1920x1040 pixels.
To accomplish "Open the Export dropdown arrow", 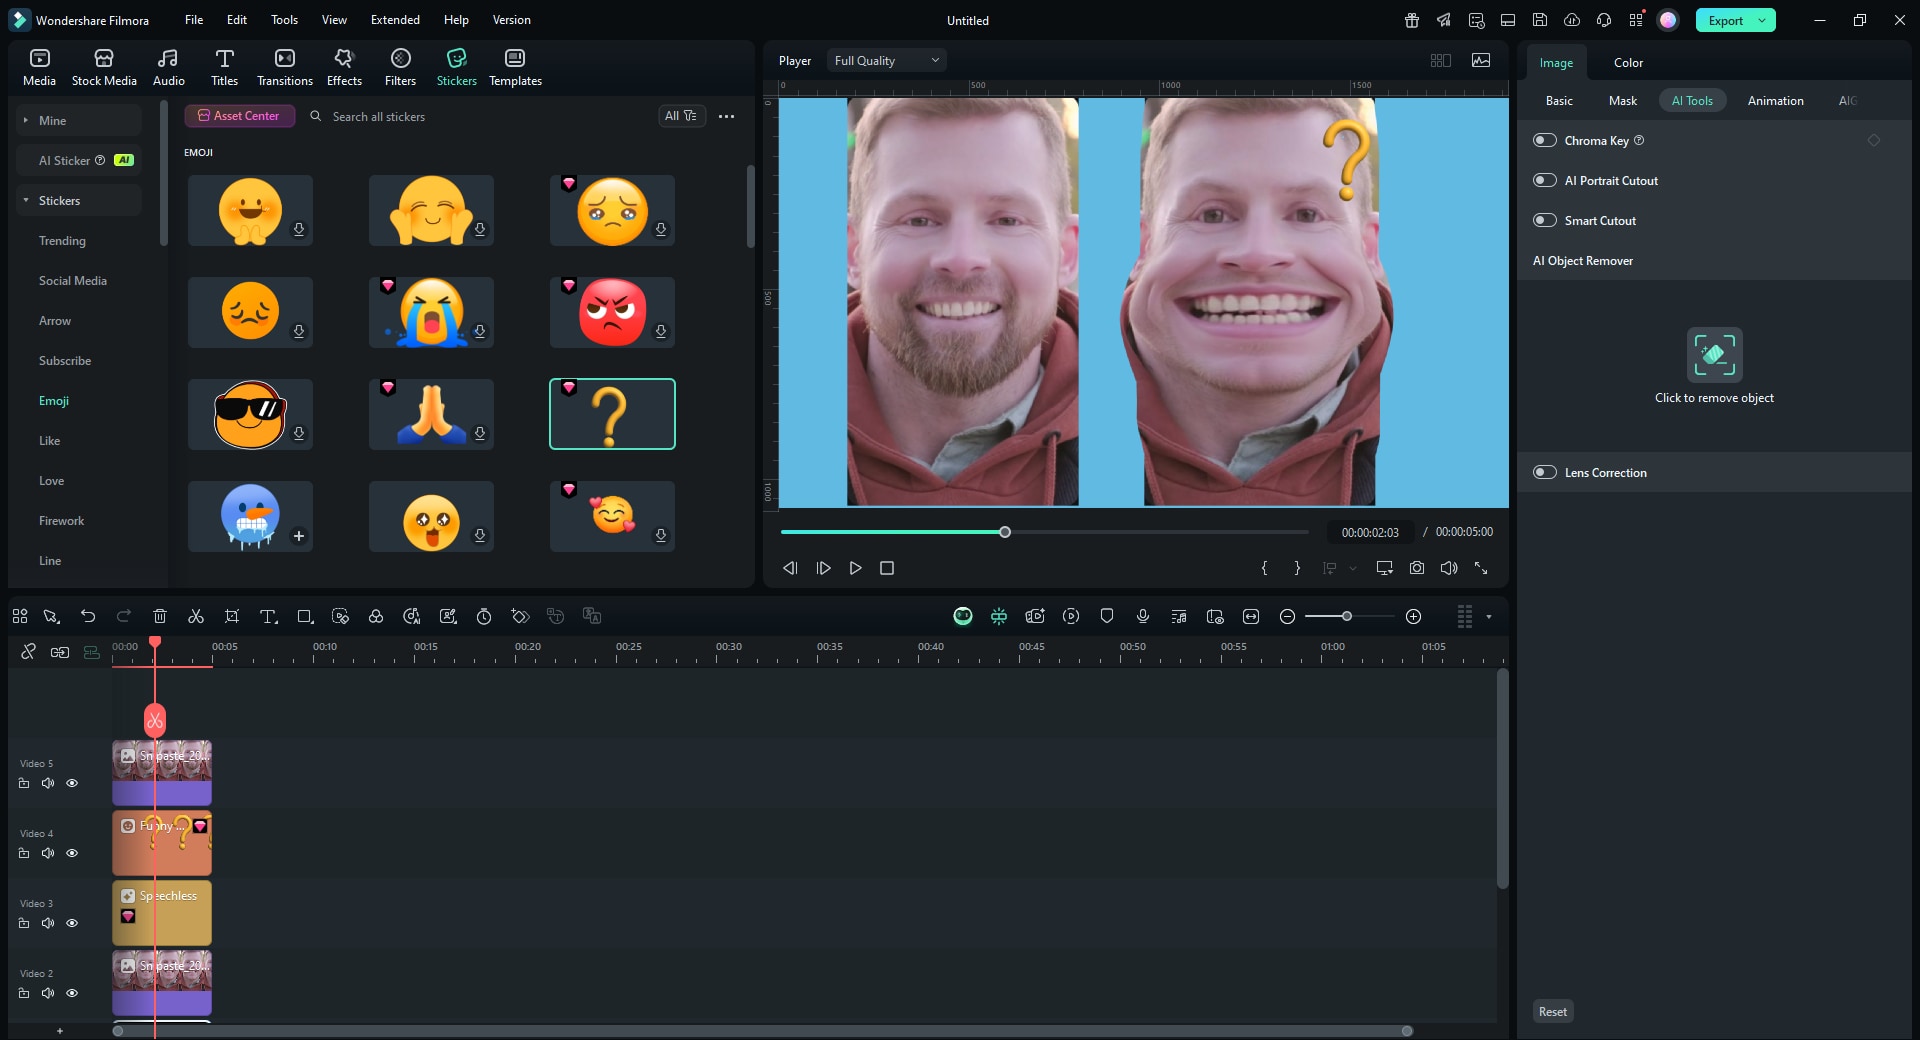I will pyautogui.click(x=1762, y=20).
